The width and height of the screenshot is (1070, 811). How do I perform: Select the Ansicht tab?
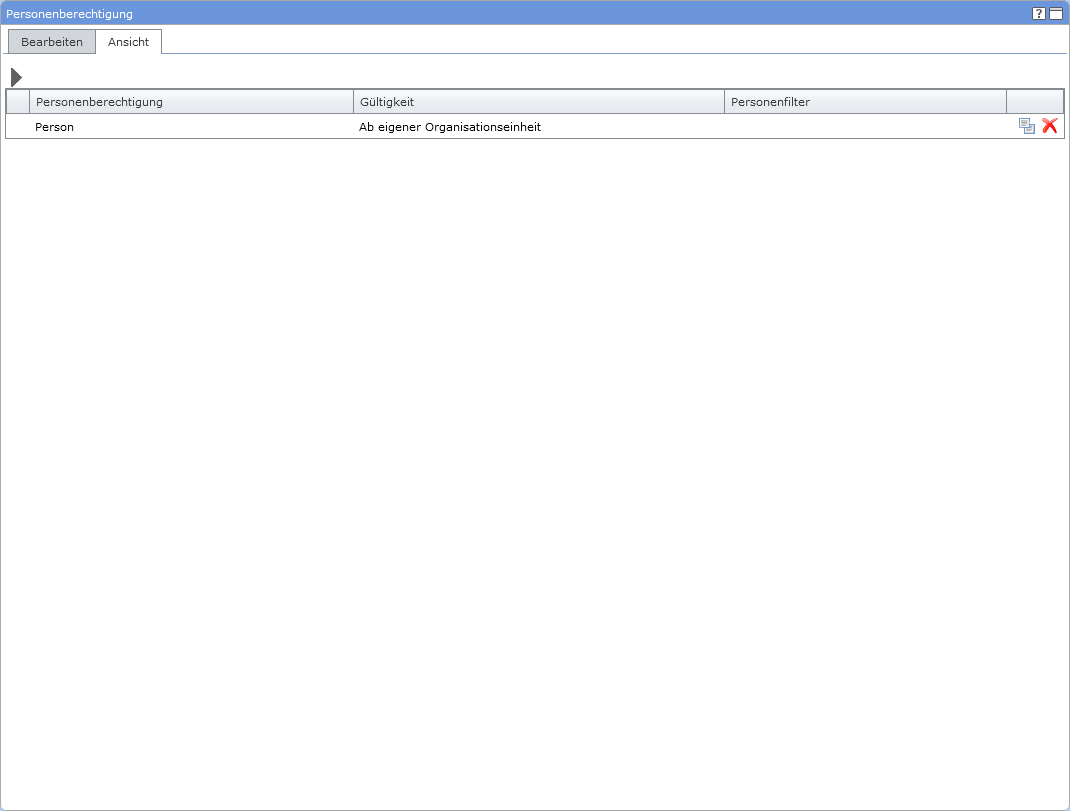click(128, 42)
